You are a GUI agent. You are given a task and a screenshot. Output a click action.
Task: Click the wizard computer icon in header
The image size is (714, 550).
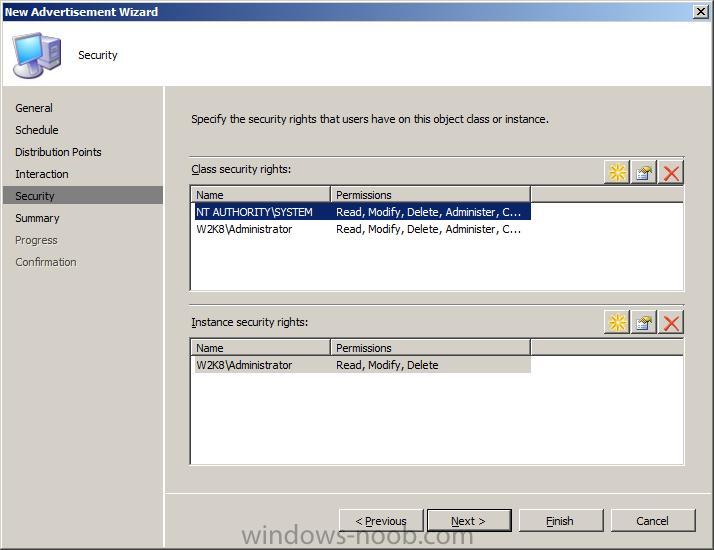(36, 55)
